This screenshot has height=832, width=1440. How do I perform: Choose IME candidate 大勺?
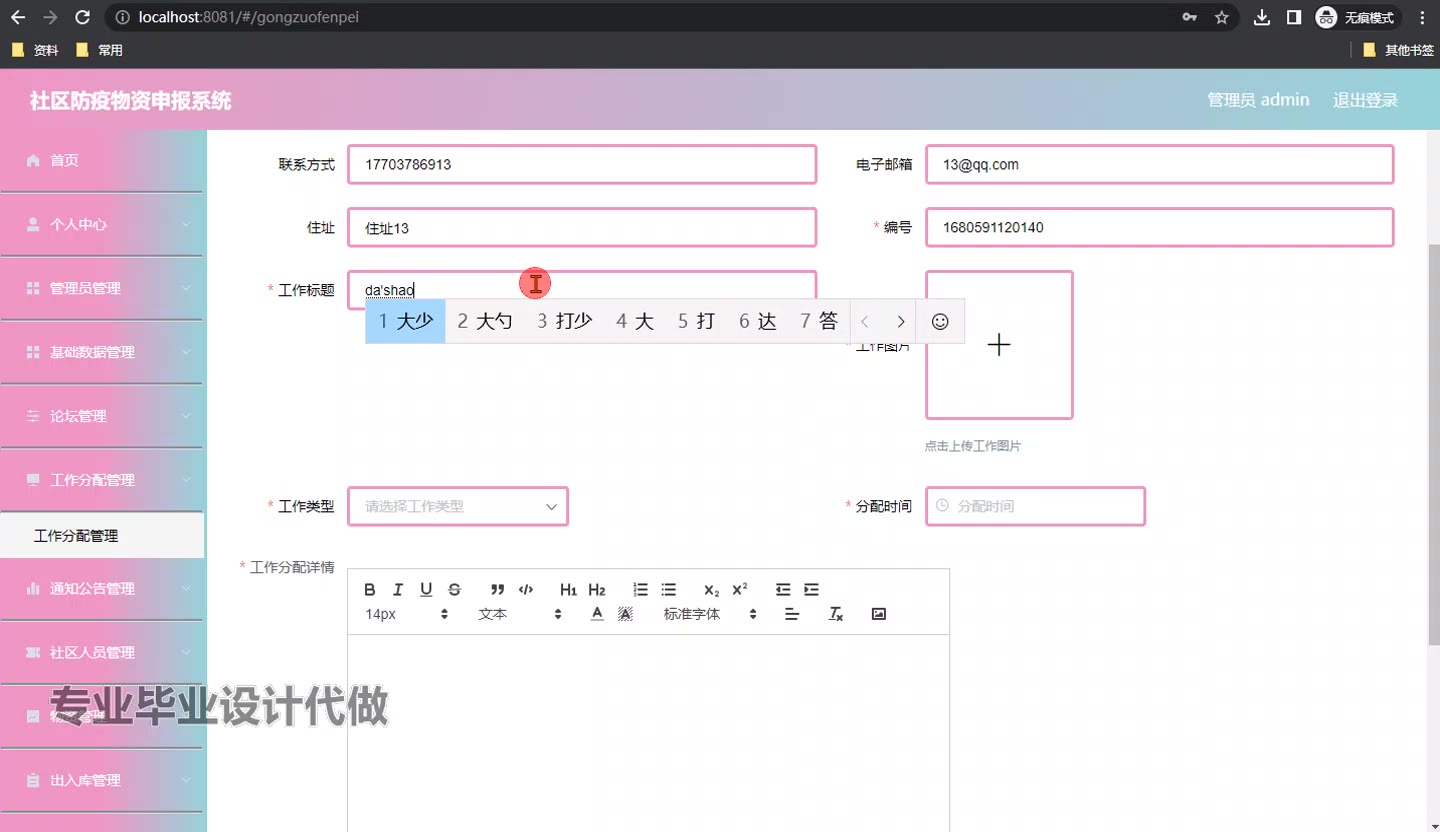click(485, 321)
